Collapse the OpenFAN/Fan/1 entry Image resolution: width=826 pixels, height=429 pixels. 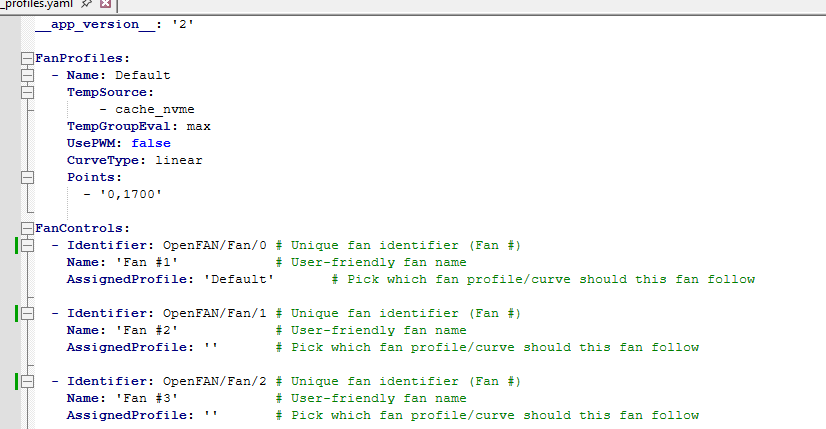pos(27,314)
